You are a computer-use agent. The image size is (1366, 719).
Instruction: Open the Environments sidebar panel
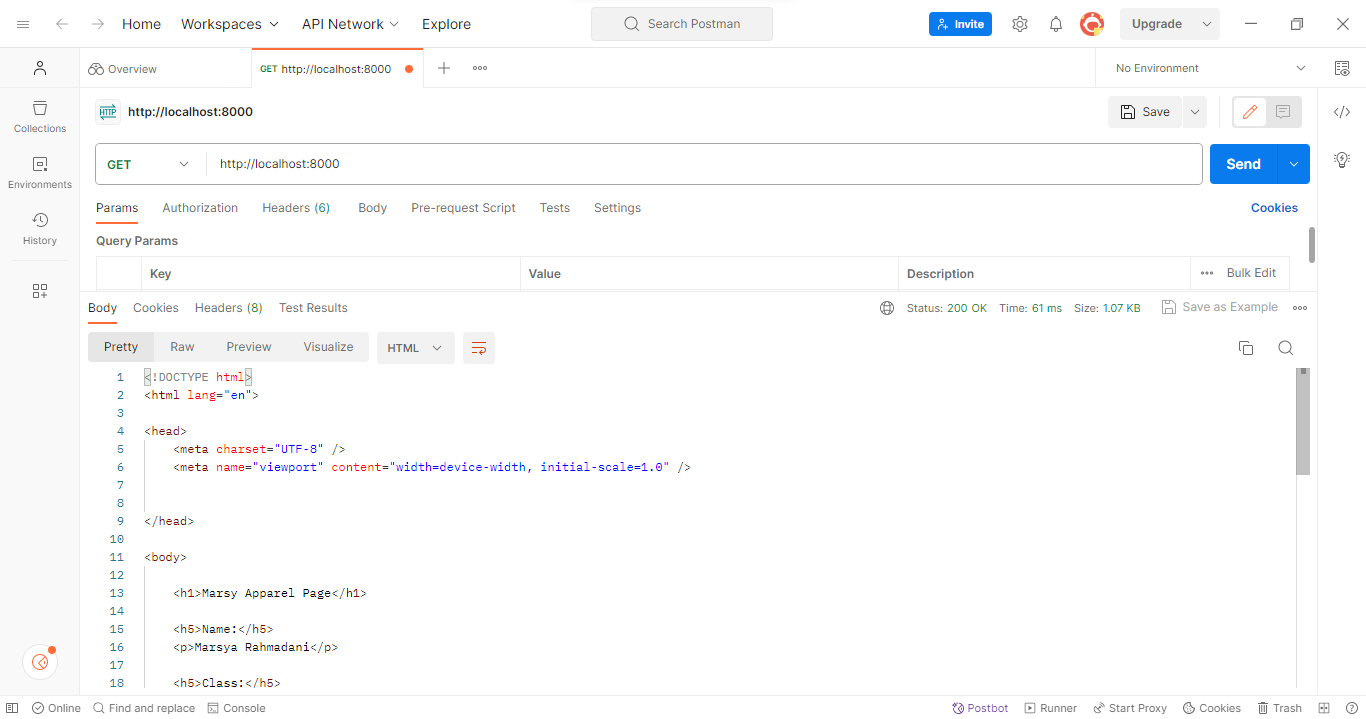[x=39, y=170]
